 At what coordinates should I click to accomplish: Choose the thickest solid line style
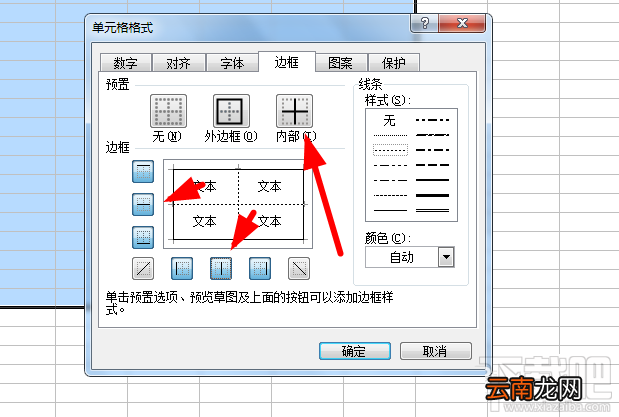click(x=433, y=195)
